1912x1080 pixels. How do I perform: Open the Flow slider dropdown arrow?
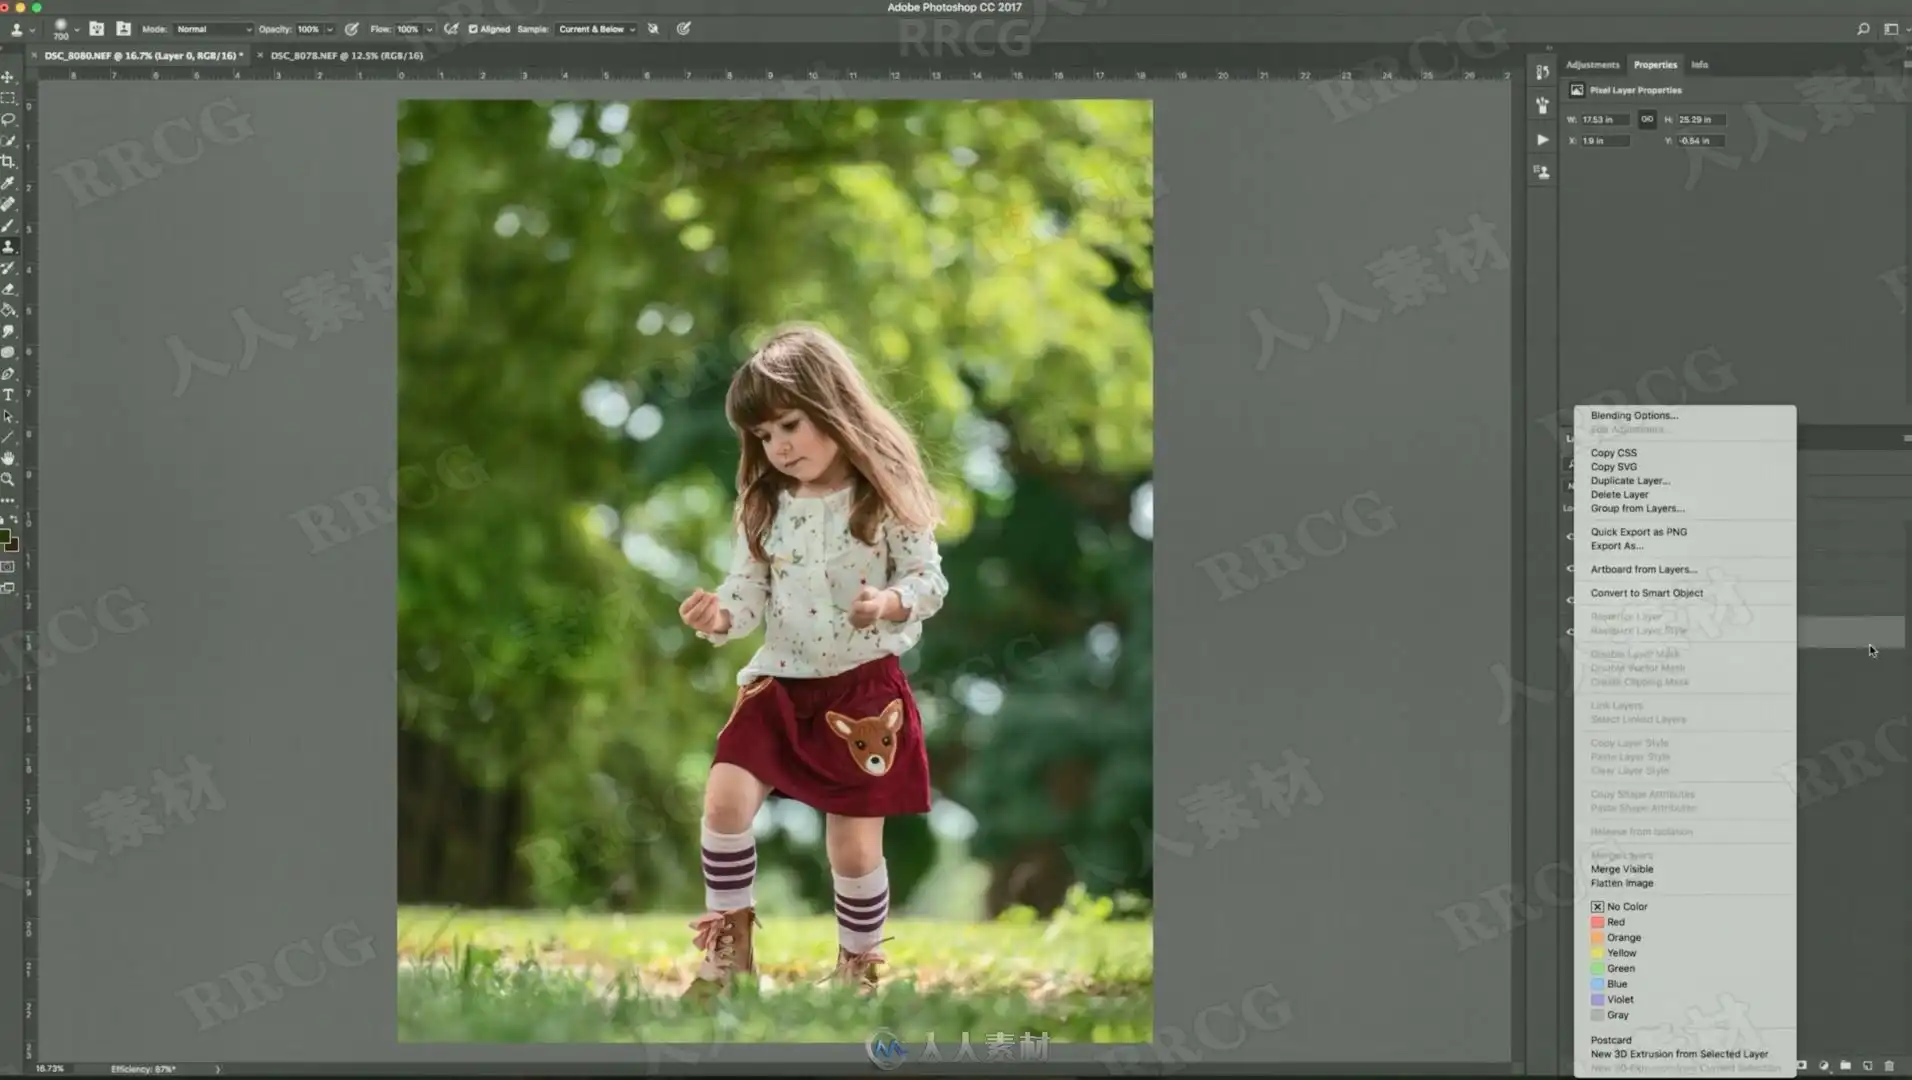(430, 30)
